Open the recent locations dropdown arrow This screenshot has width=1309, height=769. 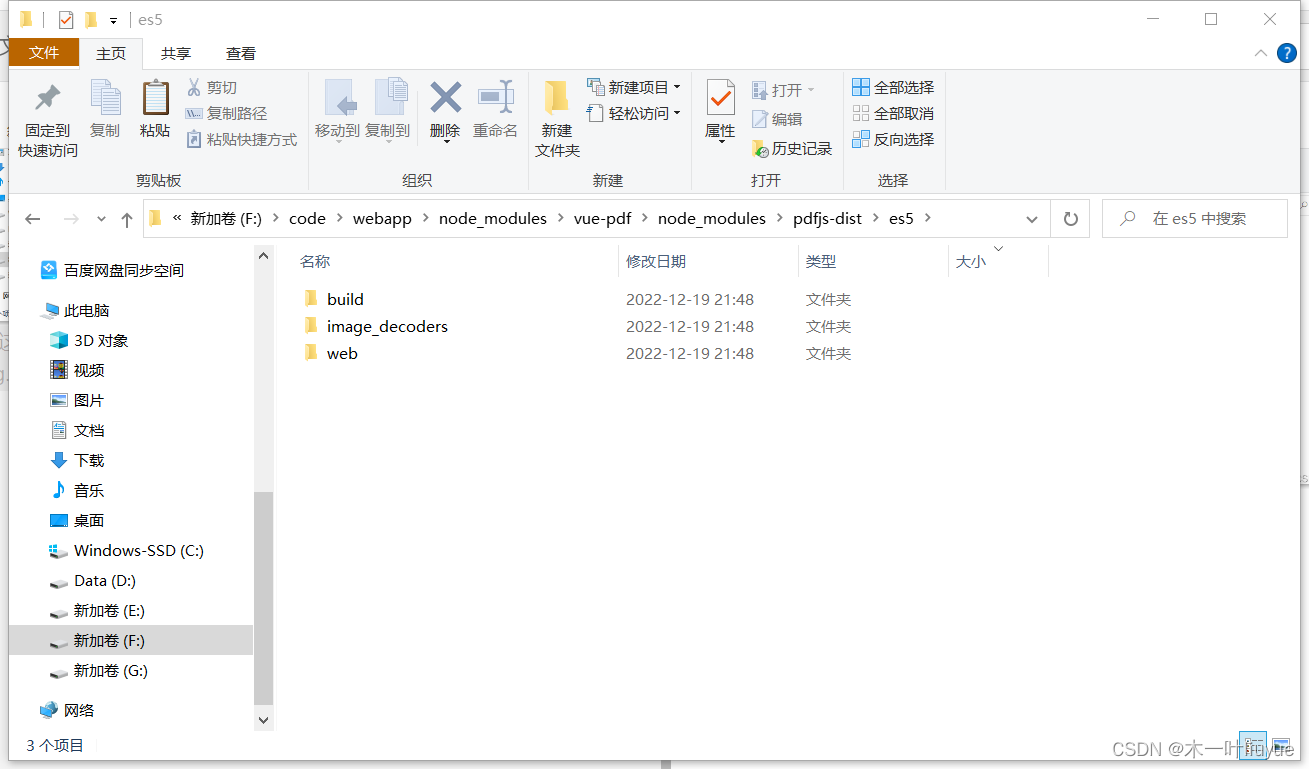101,219
